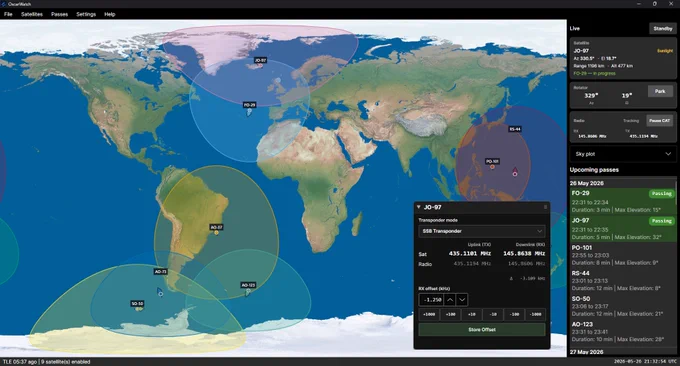This screenshot has width=680, height=366.
Task: Increase RX offset with up arrow
Action: (450, 300)
